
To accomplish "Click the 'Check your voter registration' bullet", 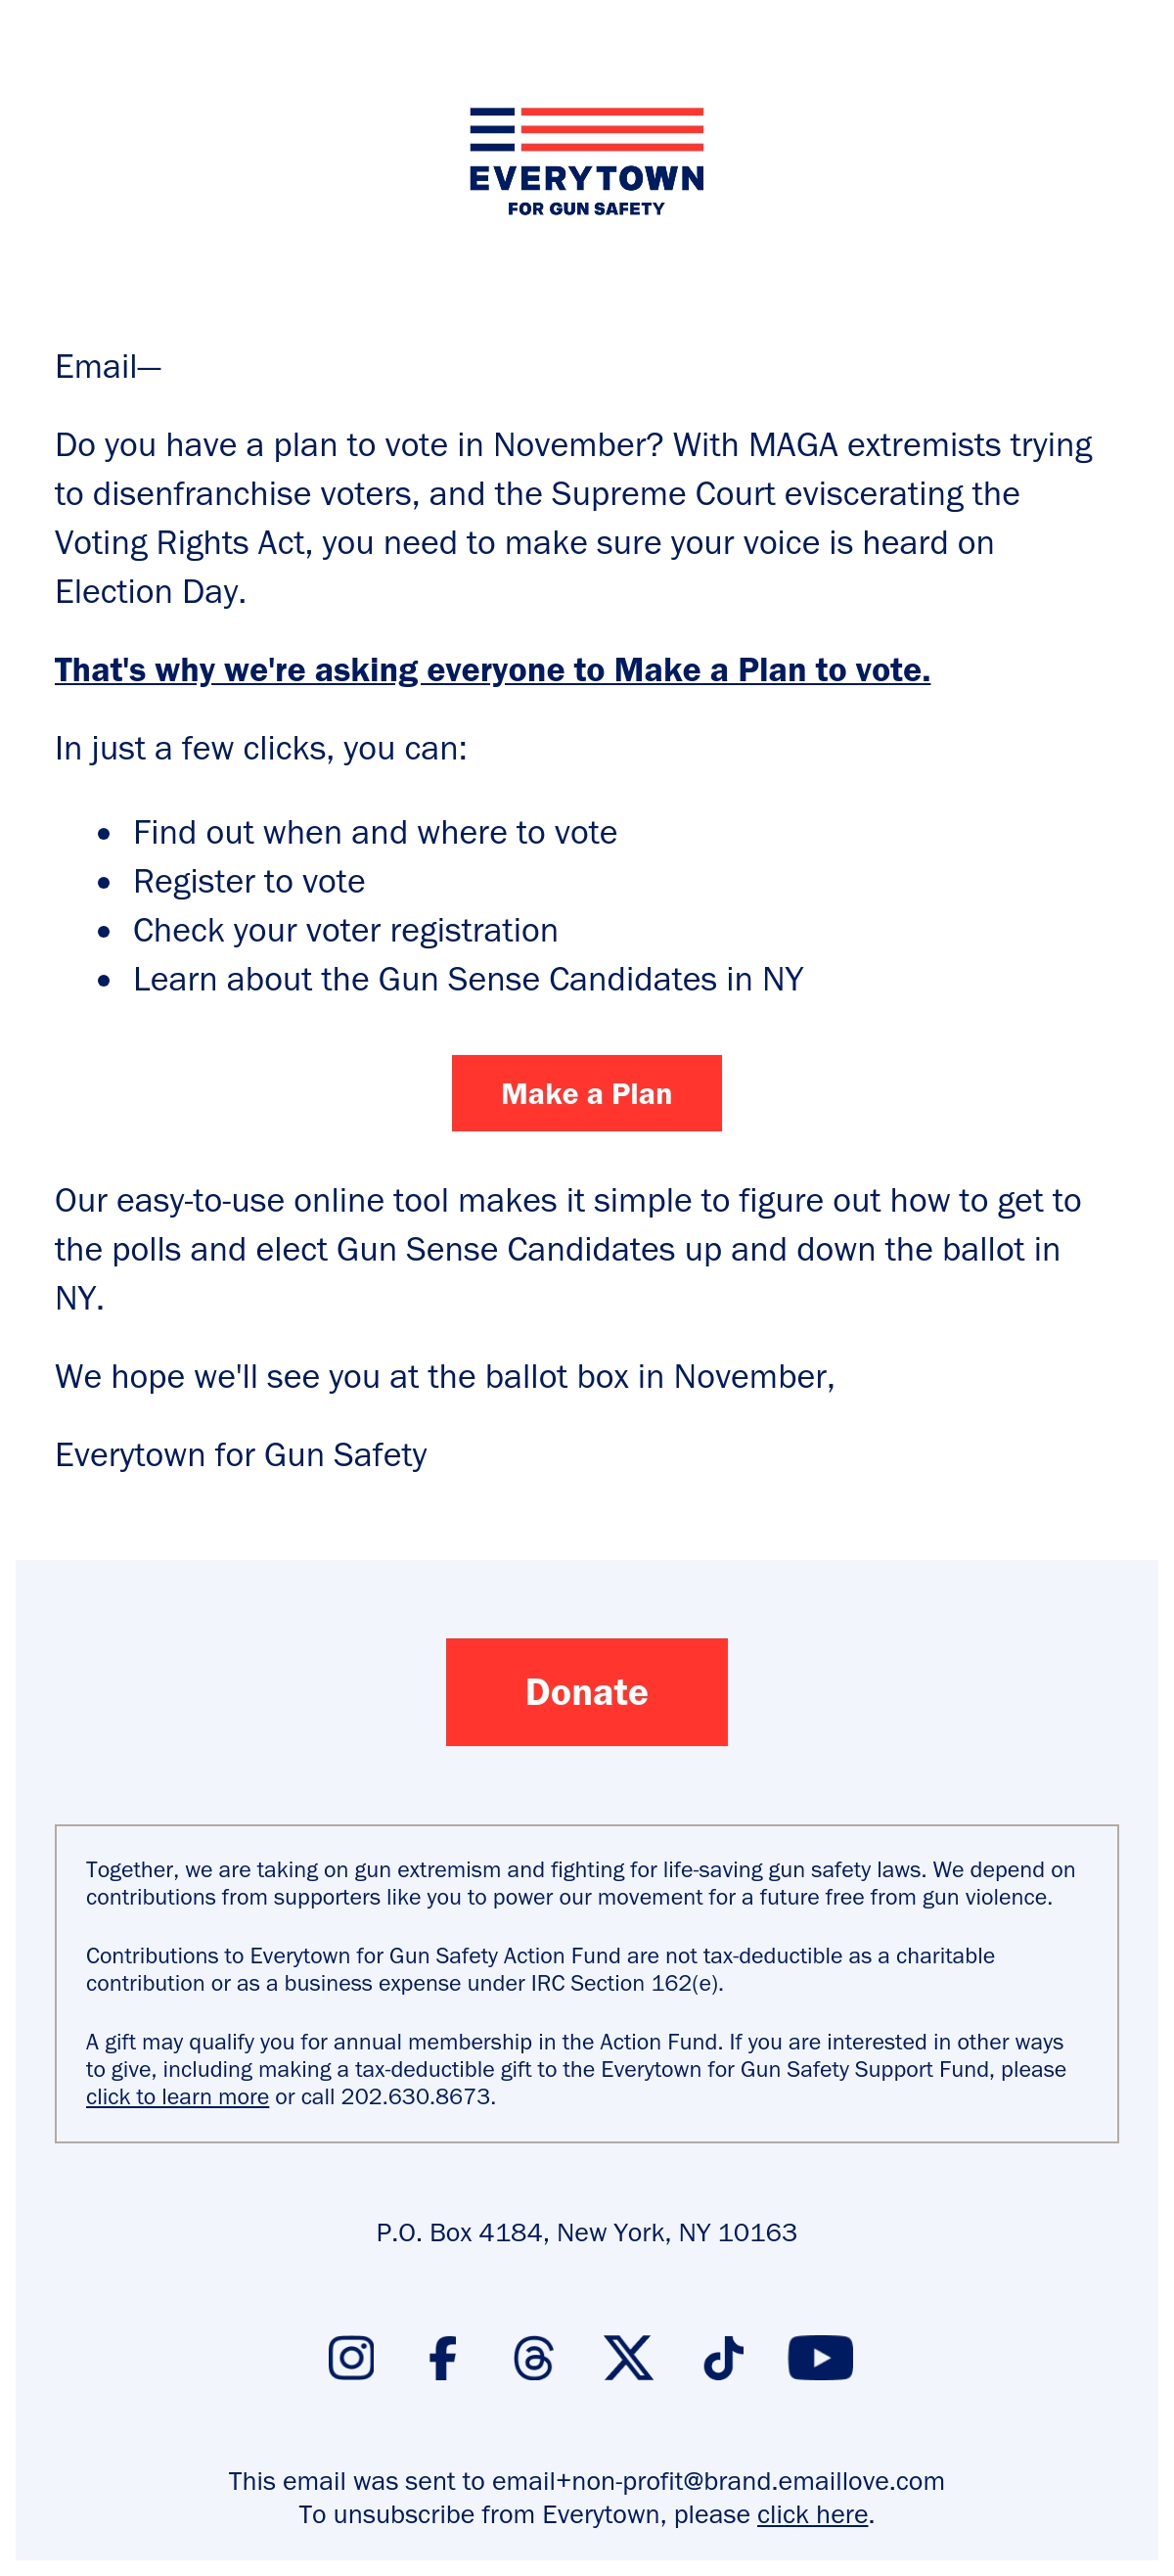I will click(x=345, y=930).
